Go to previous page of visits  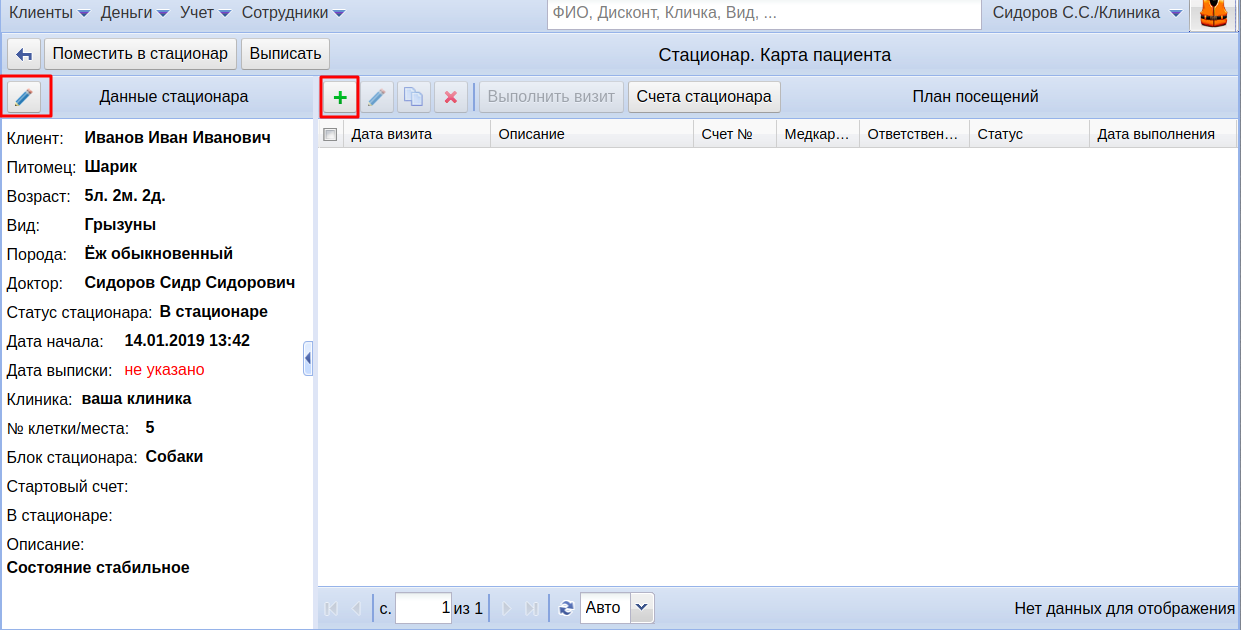(x=356, y=608)
